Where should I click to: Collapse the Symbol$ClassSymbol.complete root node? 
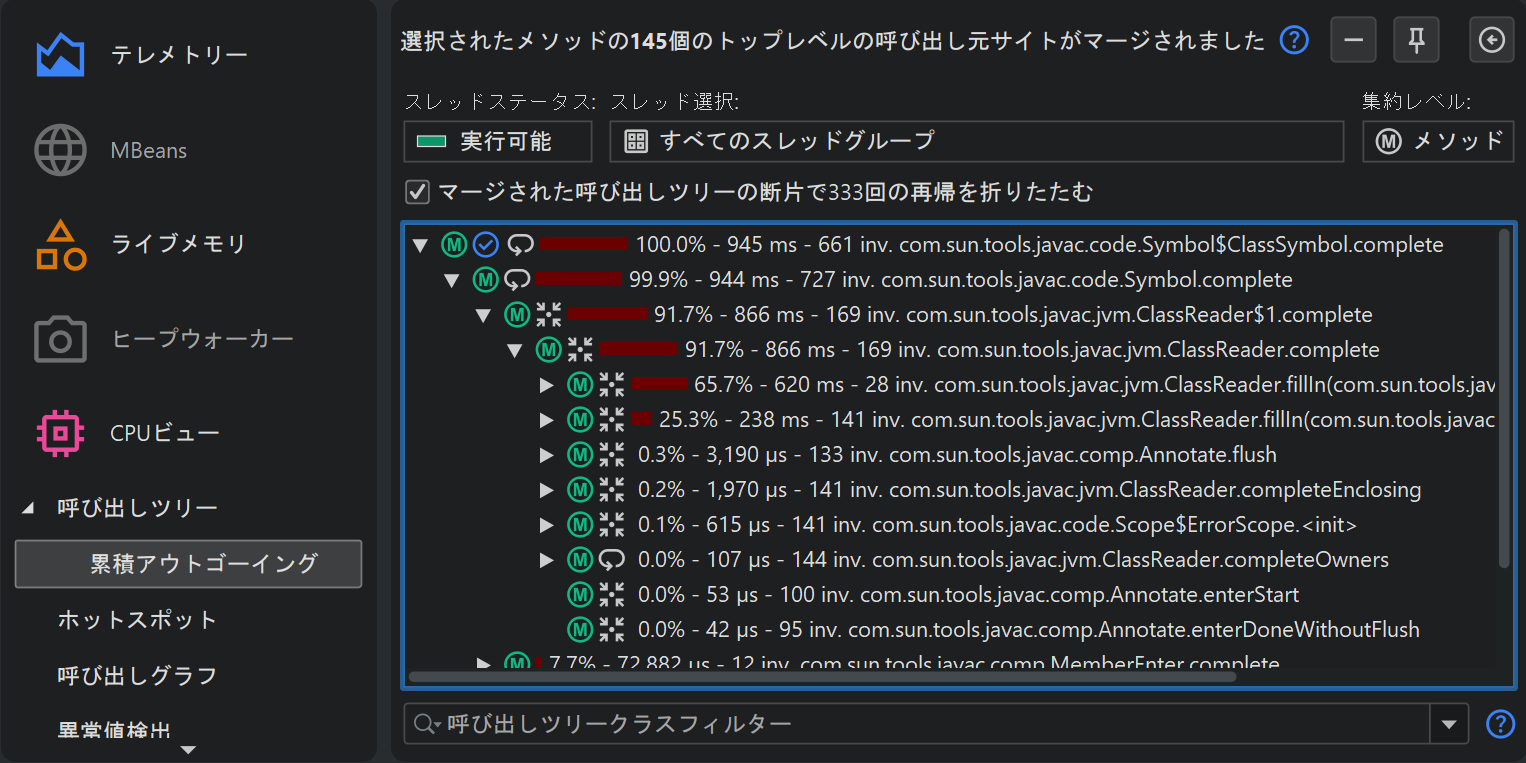point(420,245)
